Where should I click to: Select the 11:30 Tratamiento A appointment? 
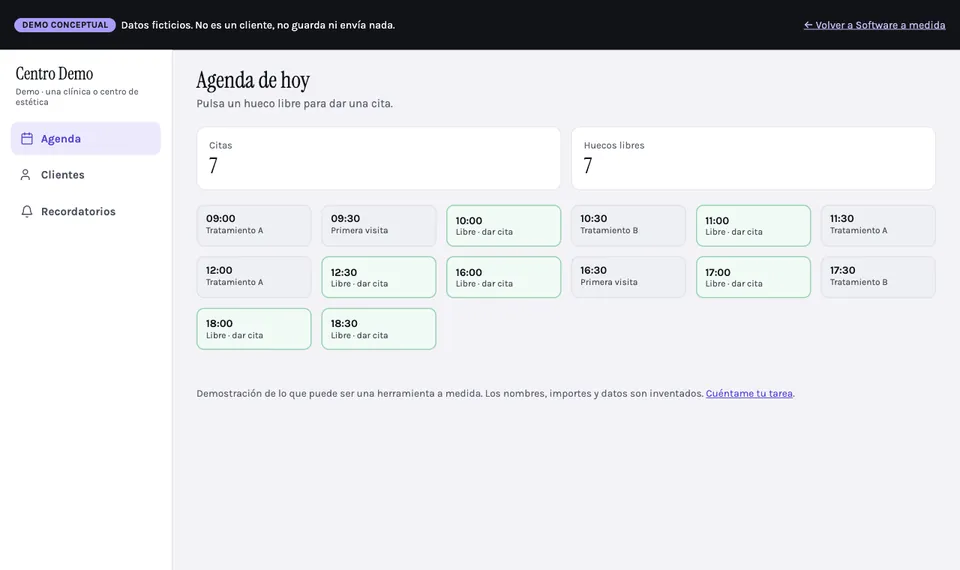pyautogui.click(x=878, y=225)
